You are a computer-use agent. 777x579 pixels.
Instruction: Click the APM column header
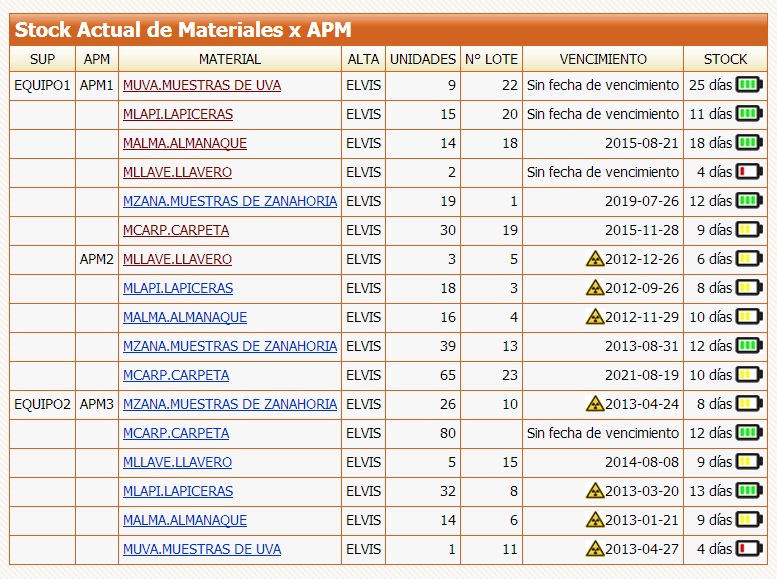[97, 59]
